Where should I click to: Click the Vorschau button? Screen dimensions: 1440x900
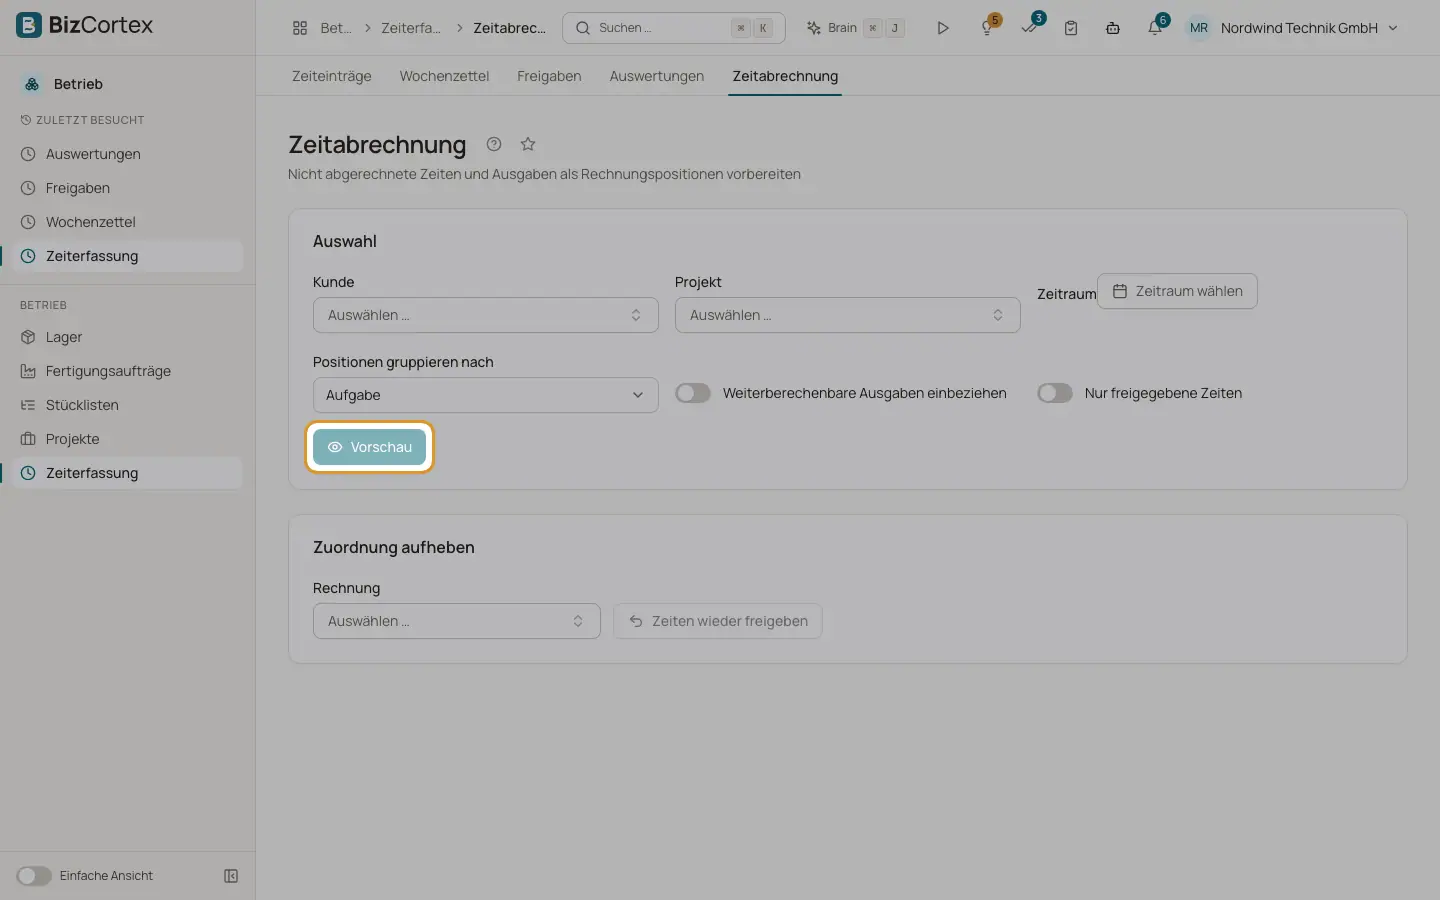(x=370, y=447)
